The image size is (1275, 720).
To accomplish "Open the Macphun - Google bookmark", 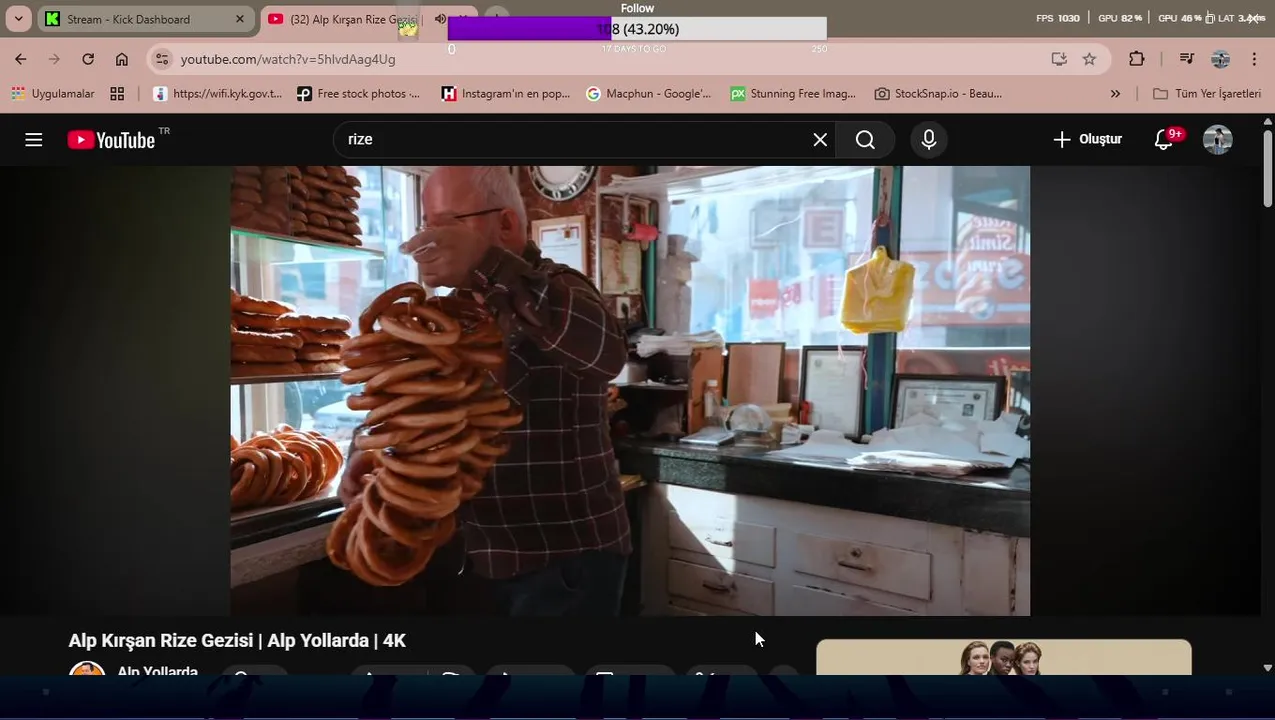I will pos(648,94).
